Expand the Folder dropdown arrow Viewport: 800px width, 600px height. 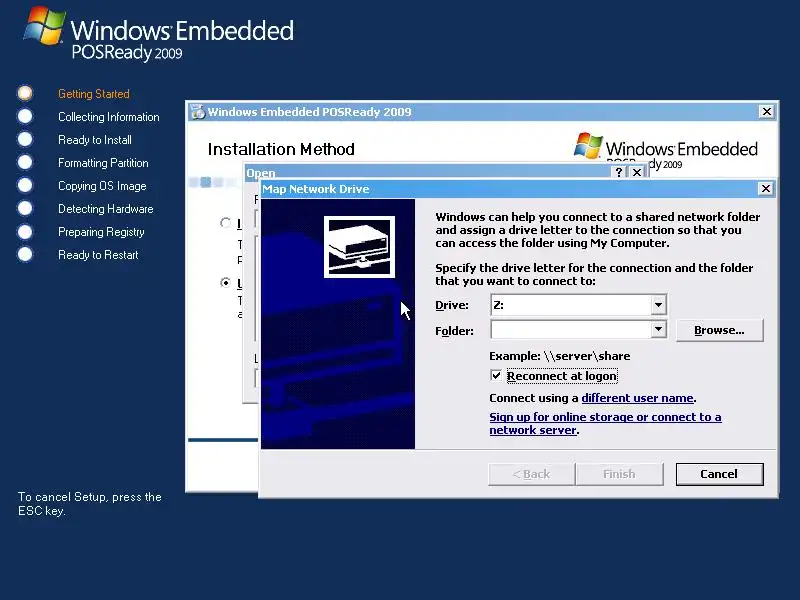click(658, 330)
